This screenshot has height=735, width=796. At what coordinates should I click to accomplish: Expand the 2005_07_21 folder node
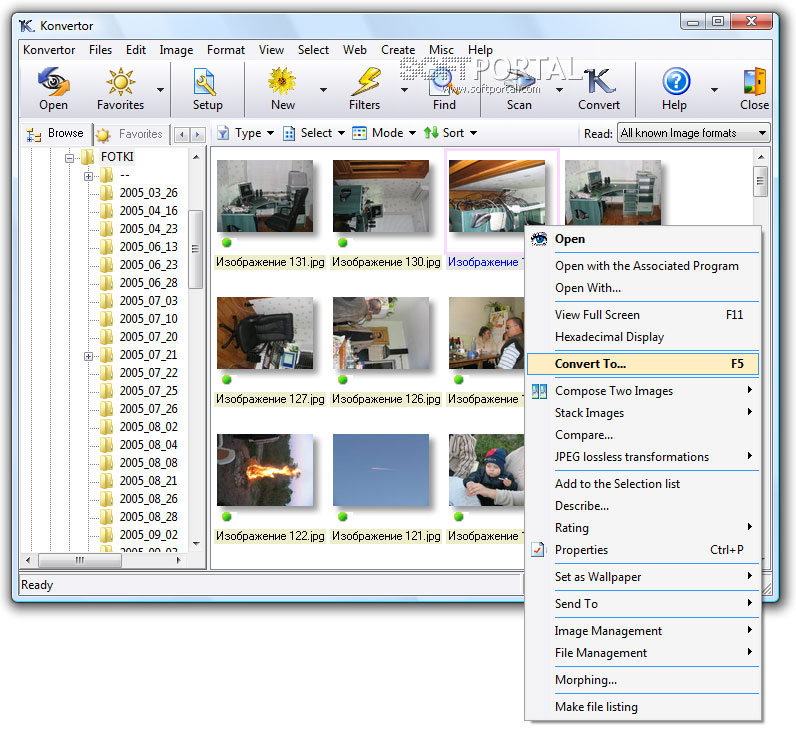click(89, 355)
